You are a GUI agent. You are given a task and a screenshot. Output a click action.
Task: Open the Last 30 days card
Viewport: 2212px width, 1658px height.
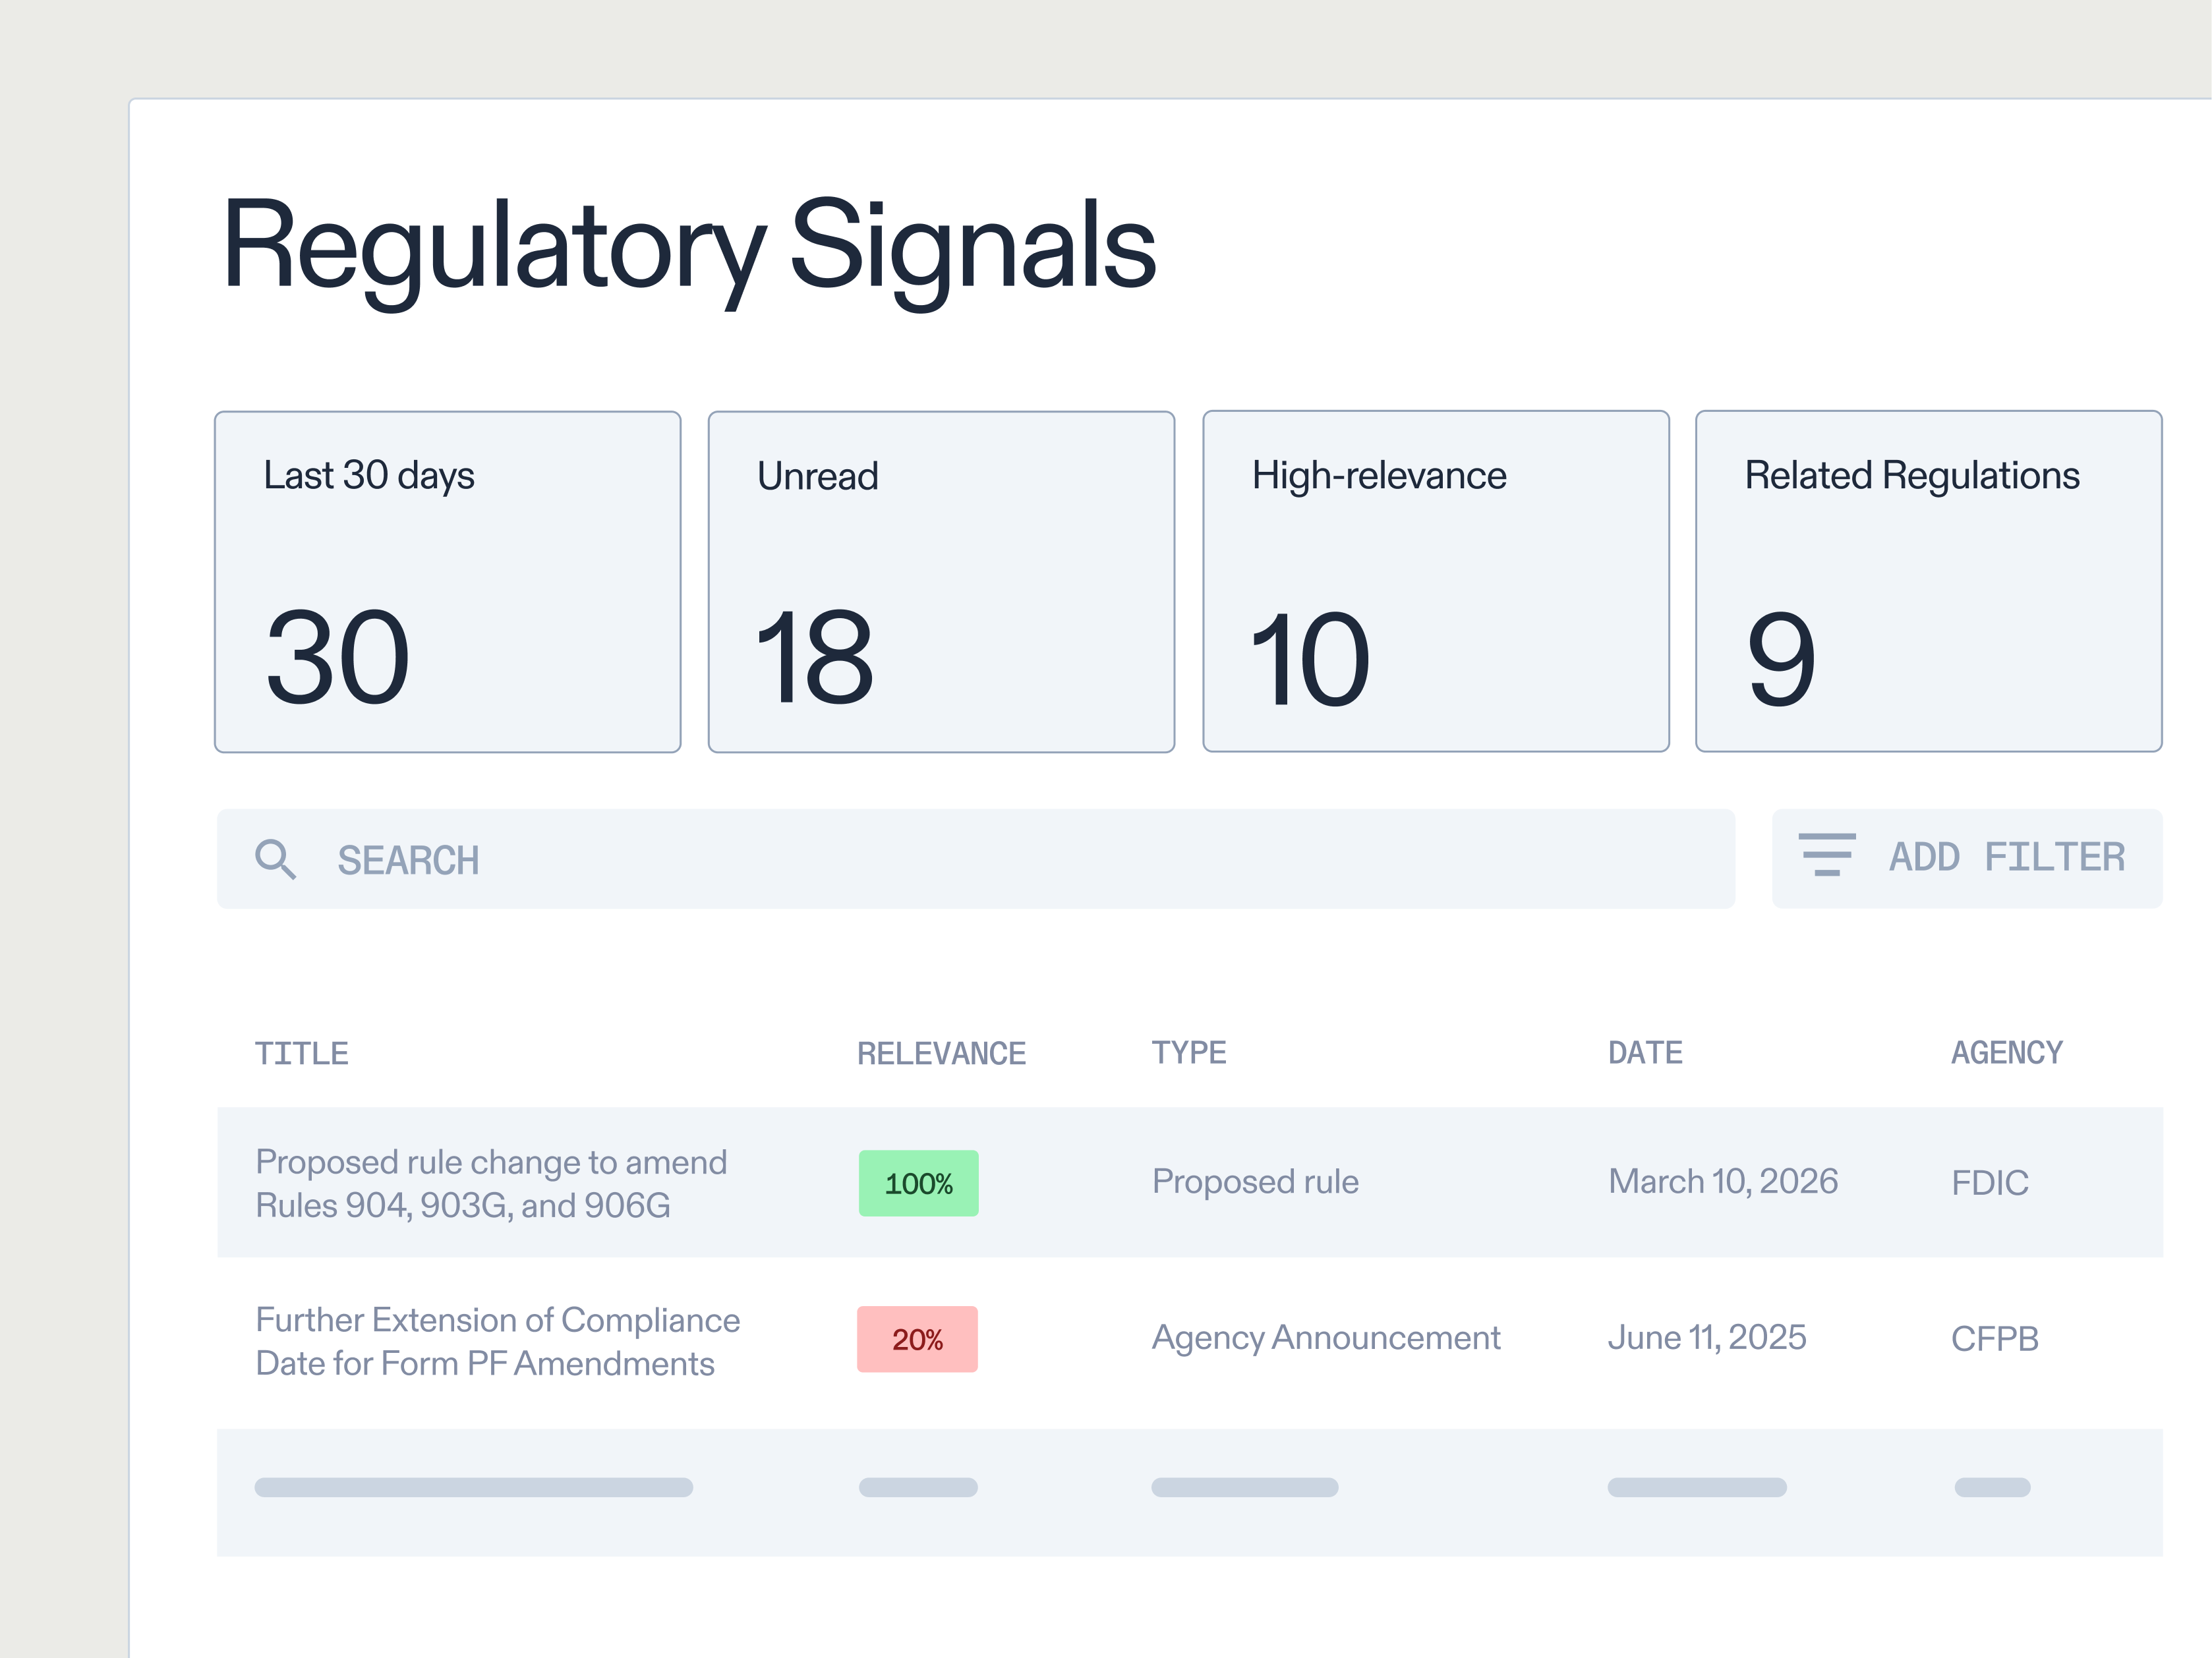click(x=447, y=582)
